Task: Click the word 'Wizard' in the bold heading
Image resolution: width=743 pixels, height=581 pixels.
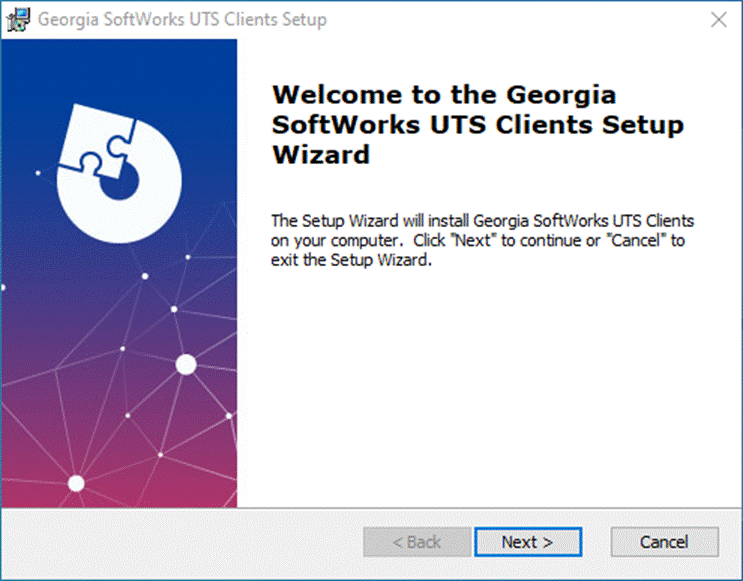Action: click(321, 154)
